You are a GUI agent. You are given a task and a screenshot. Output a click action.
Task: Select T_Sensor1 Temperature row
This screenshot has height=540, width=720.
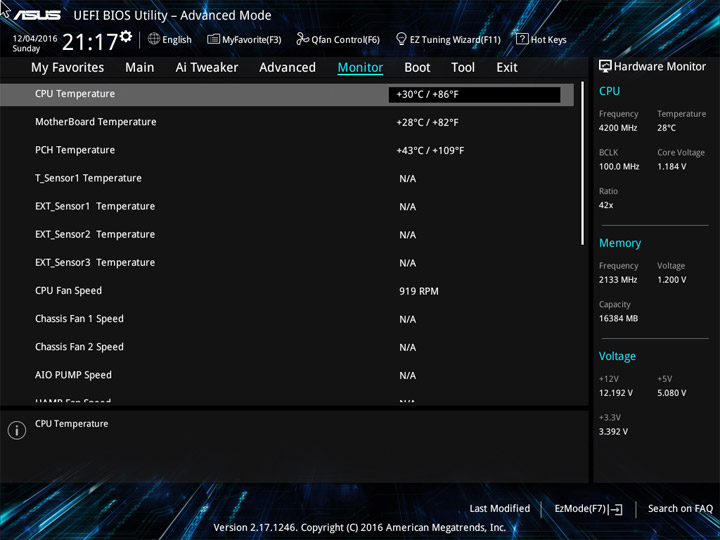287,178
